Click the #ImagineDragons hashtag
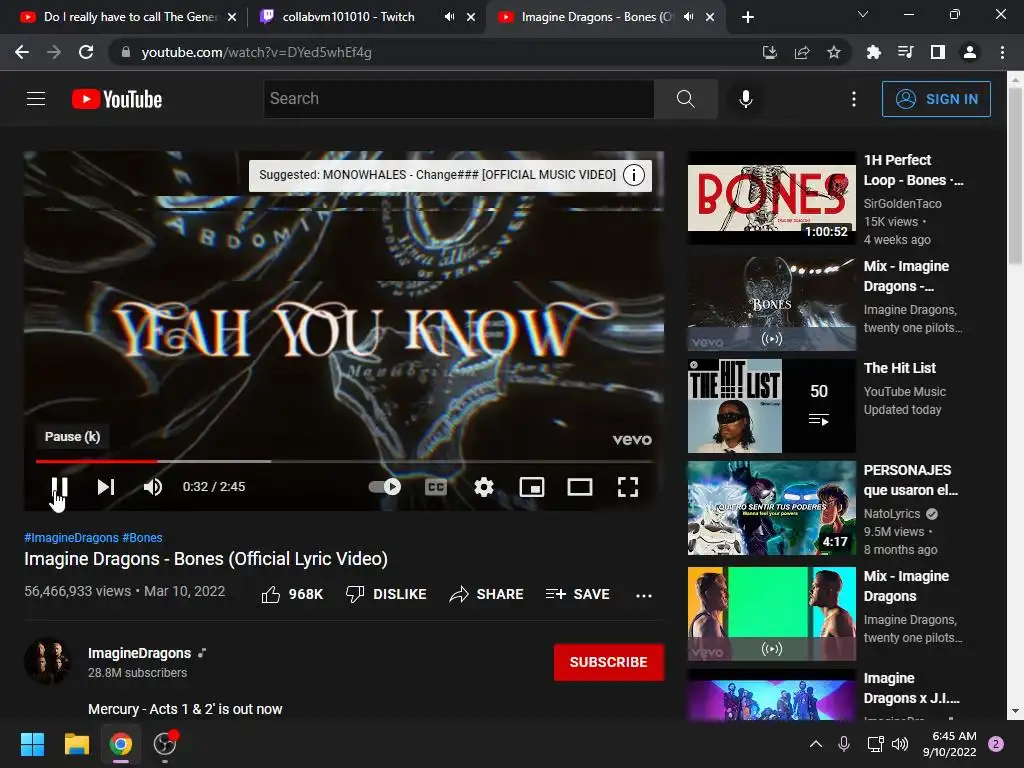The image size is (1024, 768). [x=71, y=537]
